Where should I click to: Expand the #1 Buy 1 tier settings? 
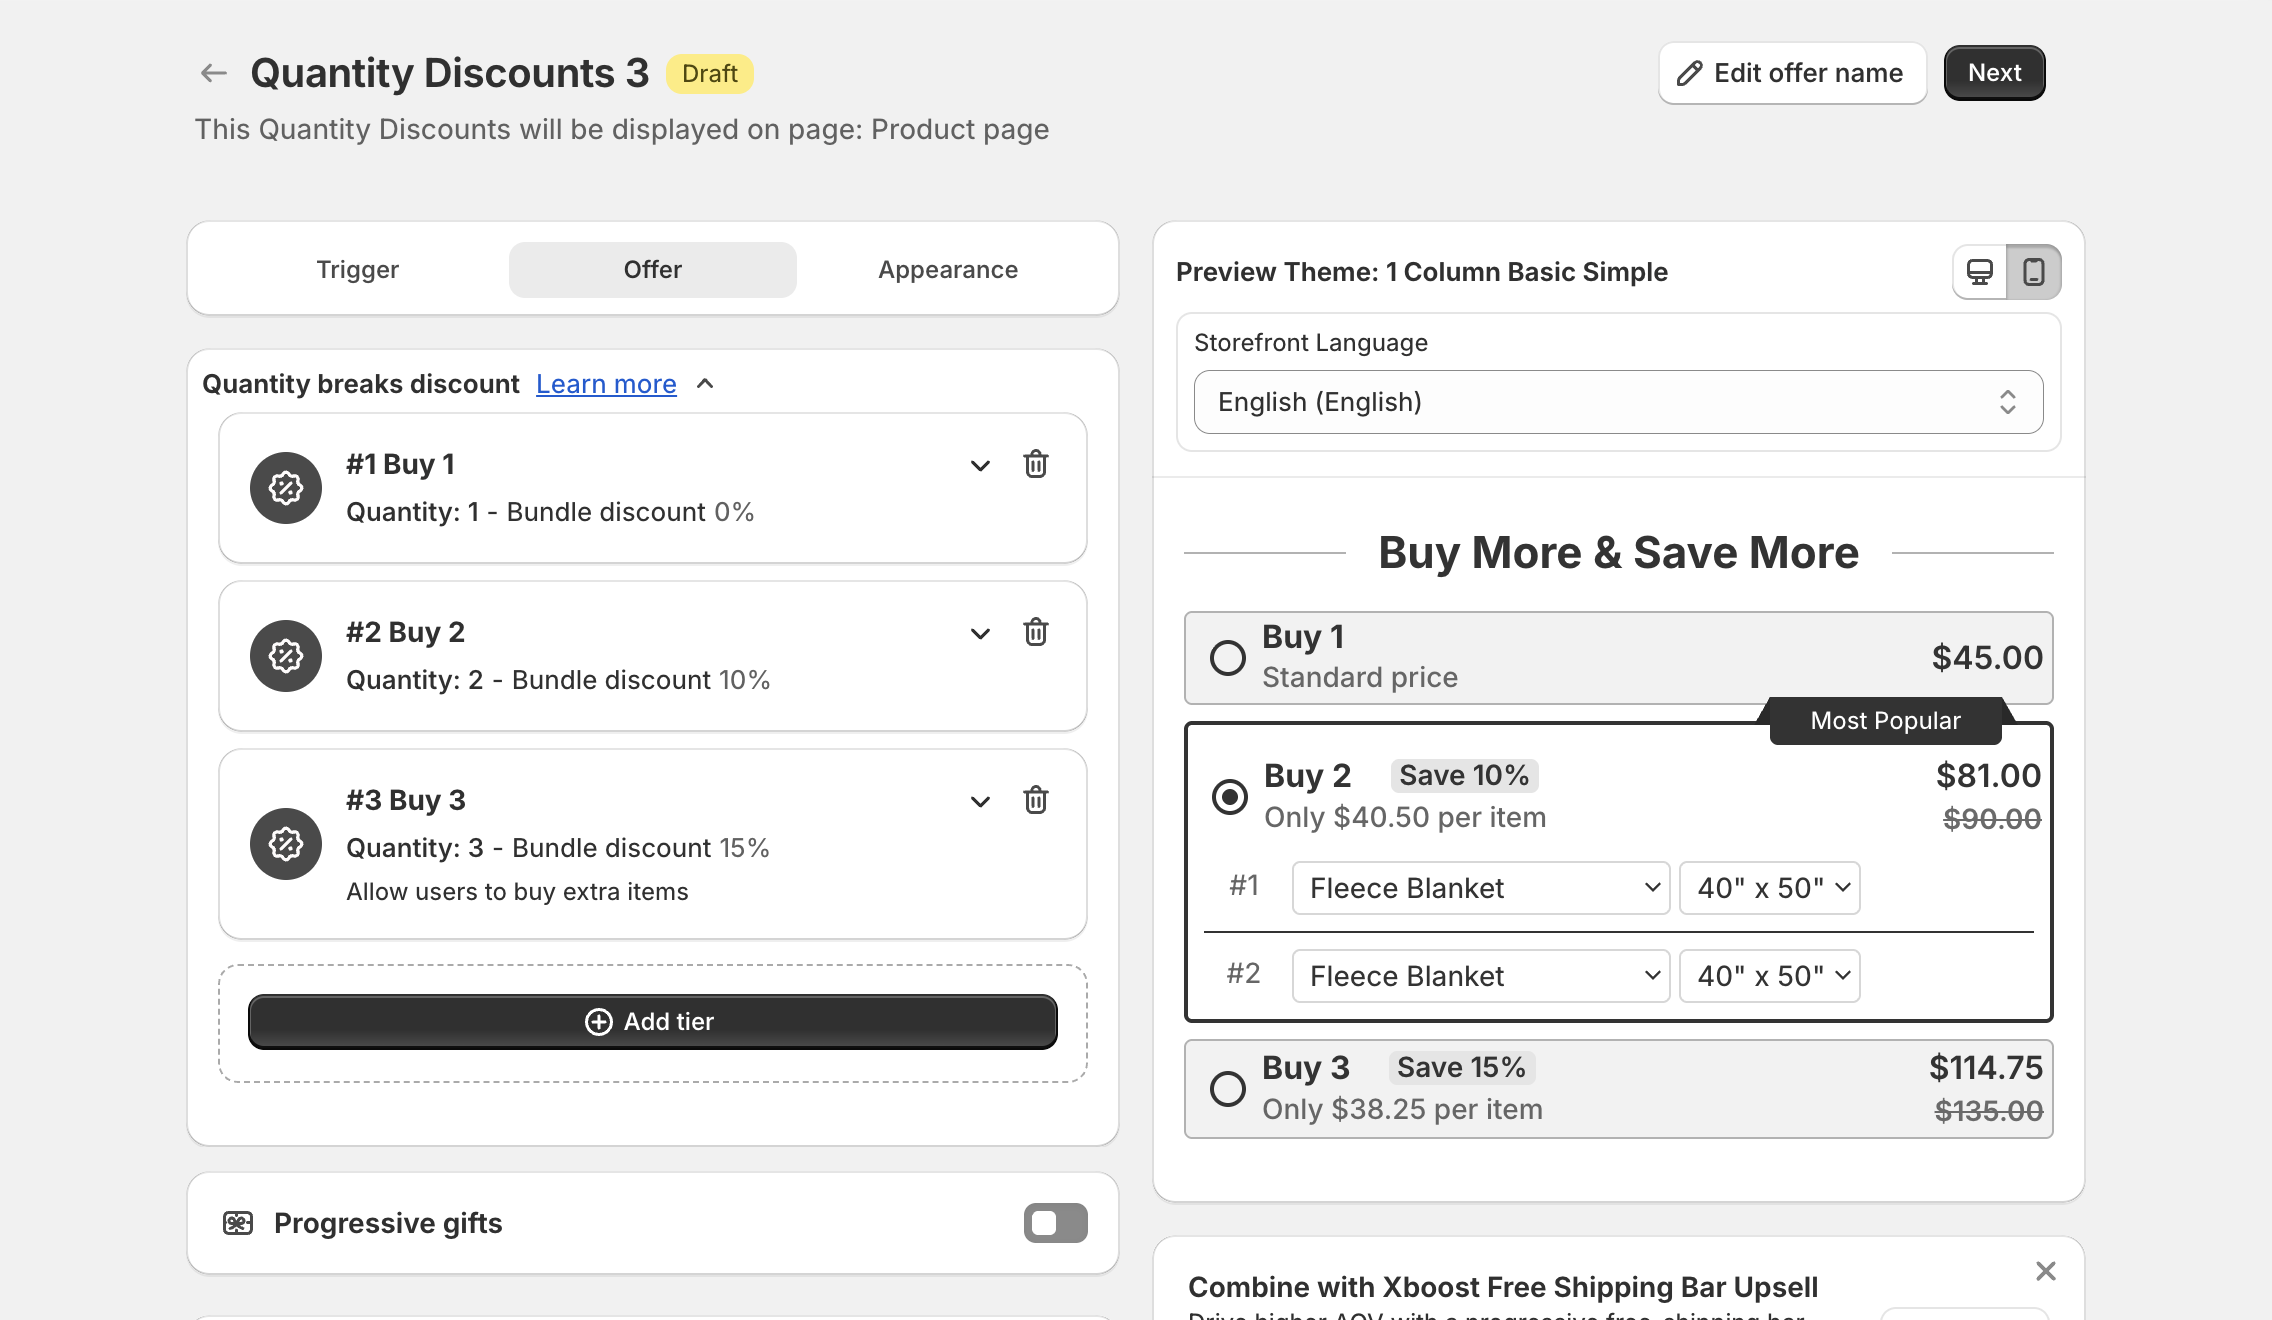pyautogui.click(x=980, y=466)
